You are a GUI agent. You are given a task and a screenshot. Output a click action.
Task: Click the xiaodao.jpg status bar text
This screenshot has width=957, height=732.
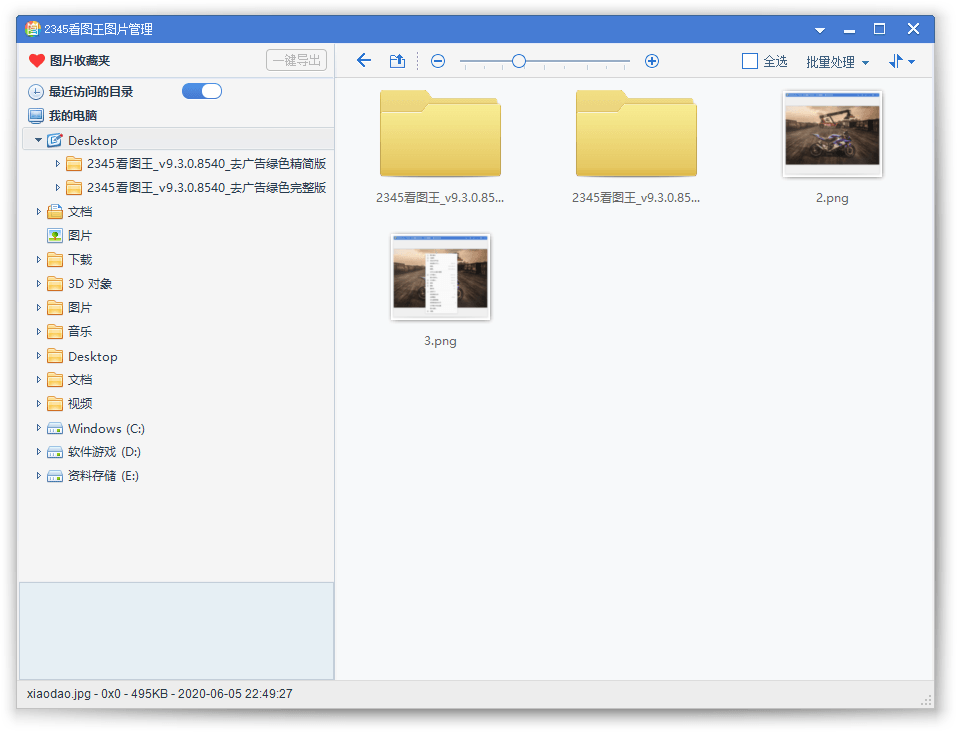click(159, 694)
